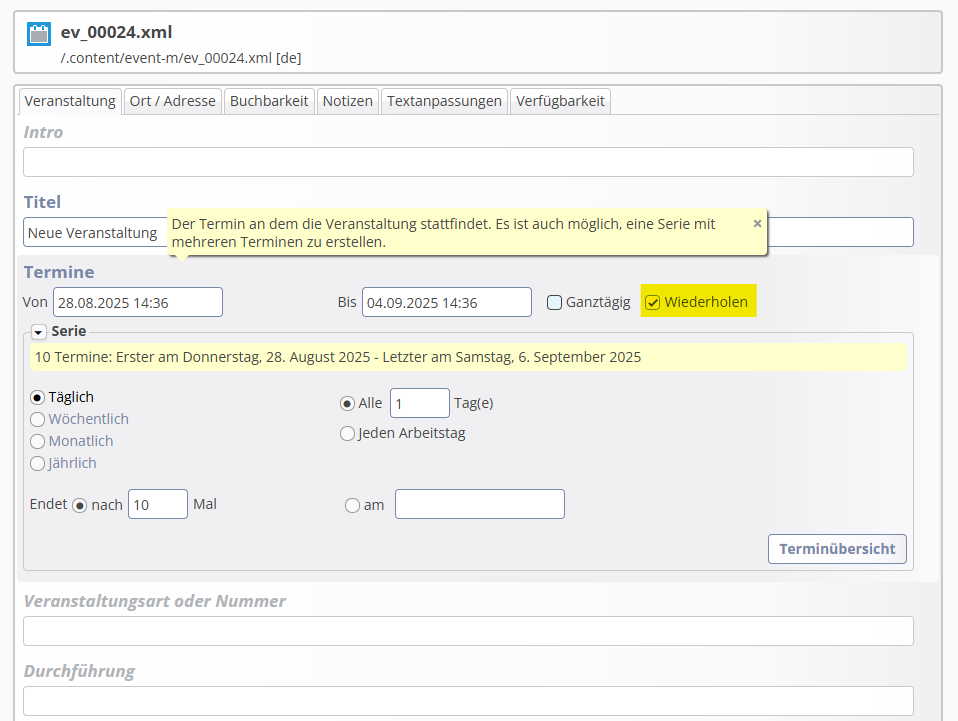Collapse the Serie section arrow
The width and height of the screenshot is (958, 721).
point(38,332)
